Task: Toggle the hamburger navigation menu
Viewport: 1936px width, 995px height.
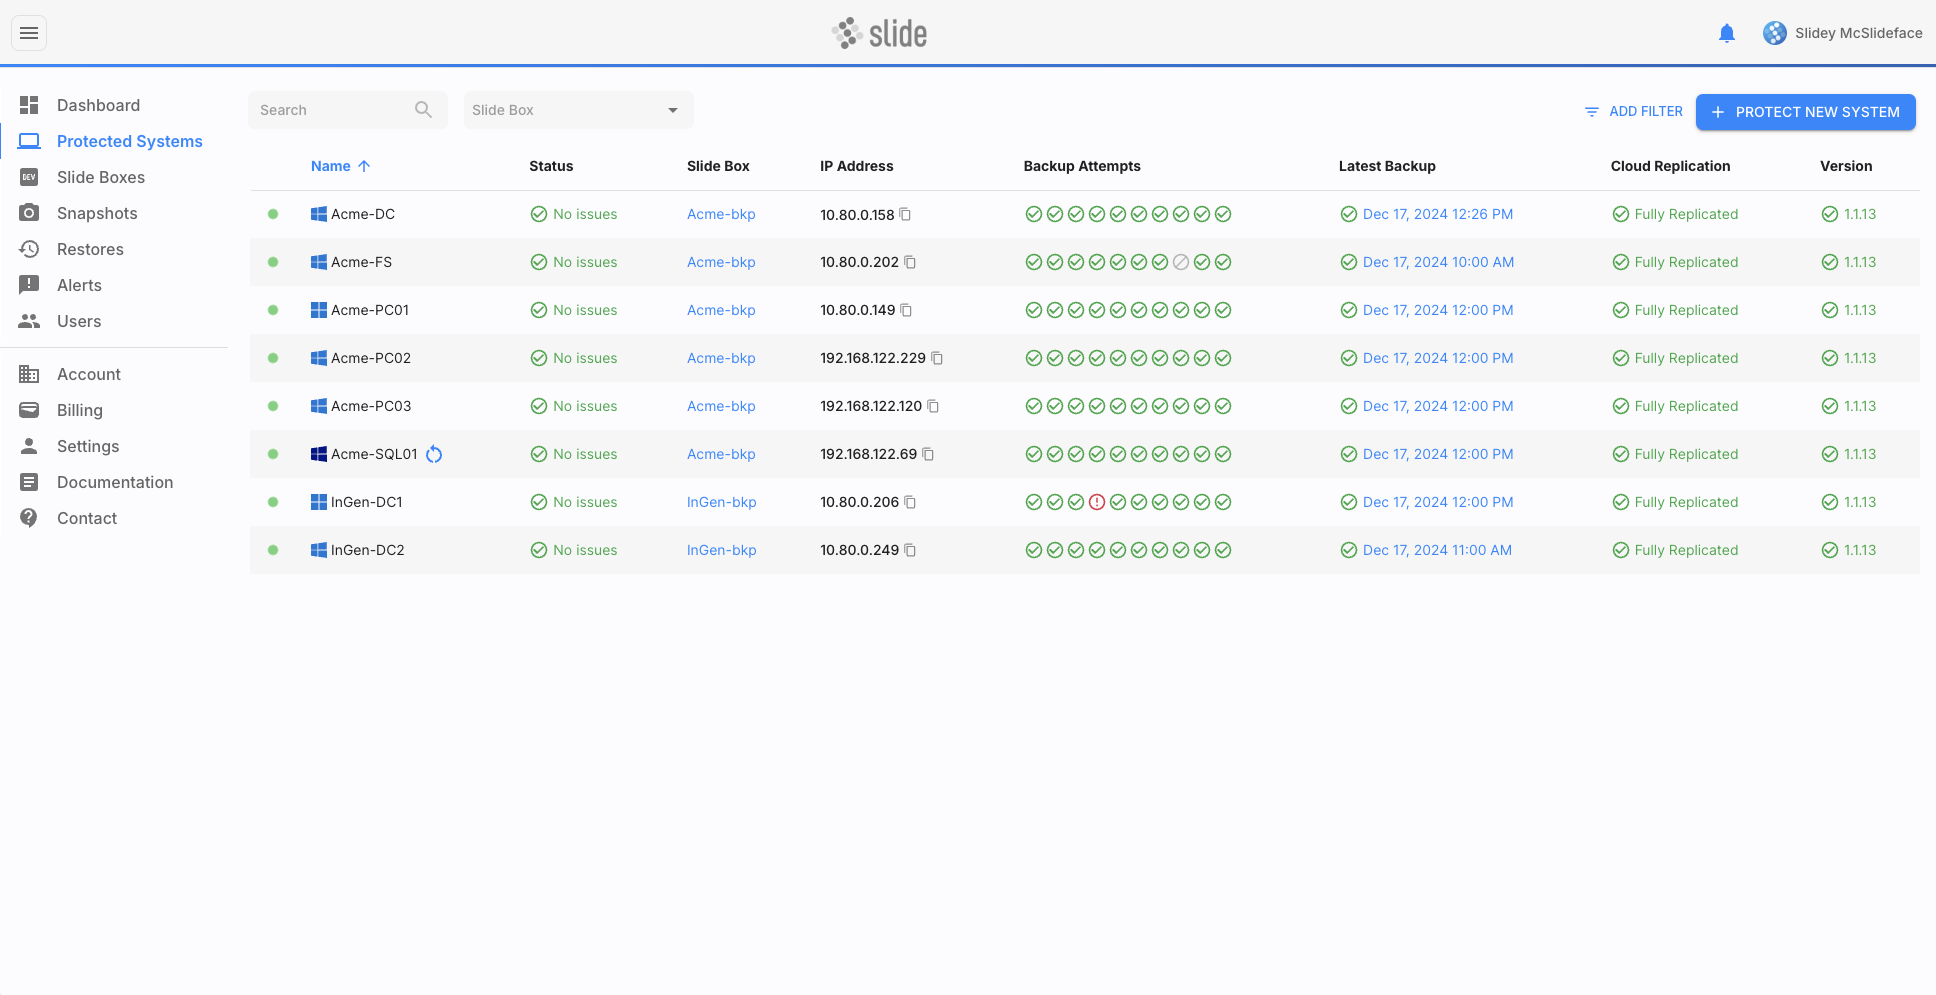Action: [29, 33]
